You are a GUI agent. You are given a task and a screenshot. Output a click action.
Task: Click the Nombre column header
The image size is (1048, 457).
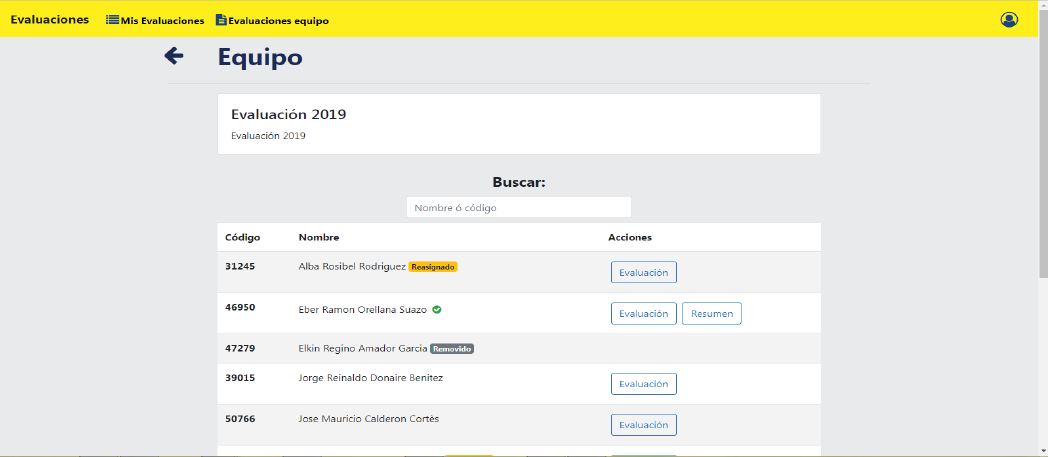318,237
